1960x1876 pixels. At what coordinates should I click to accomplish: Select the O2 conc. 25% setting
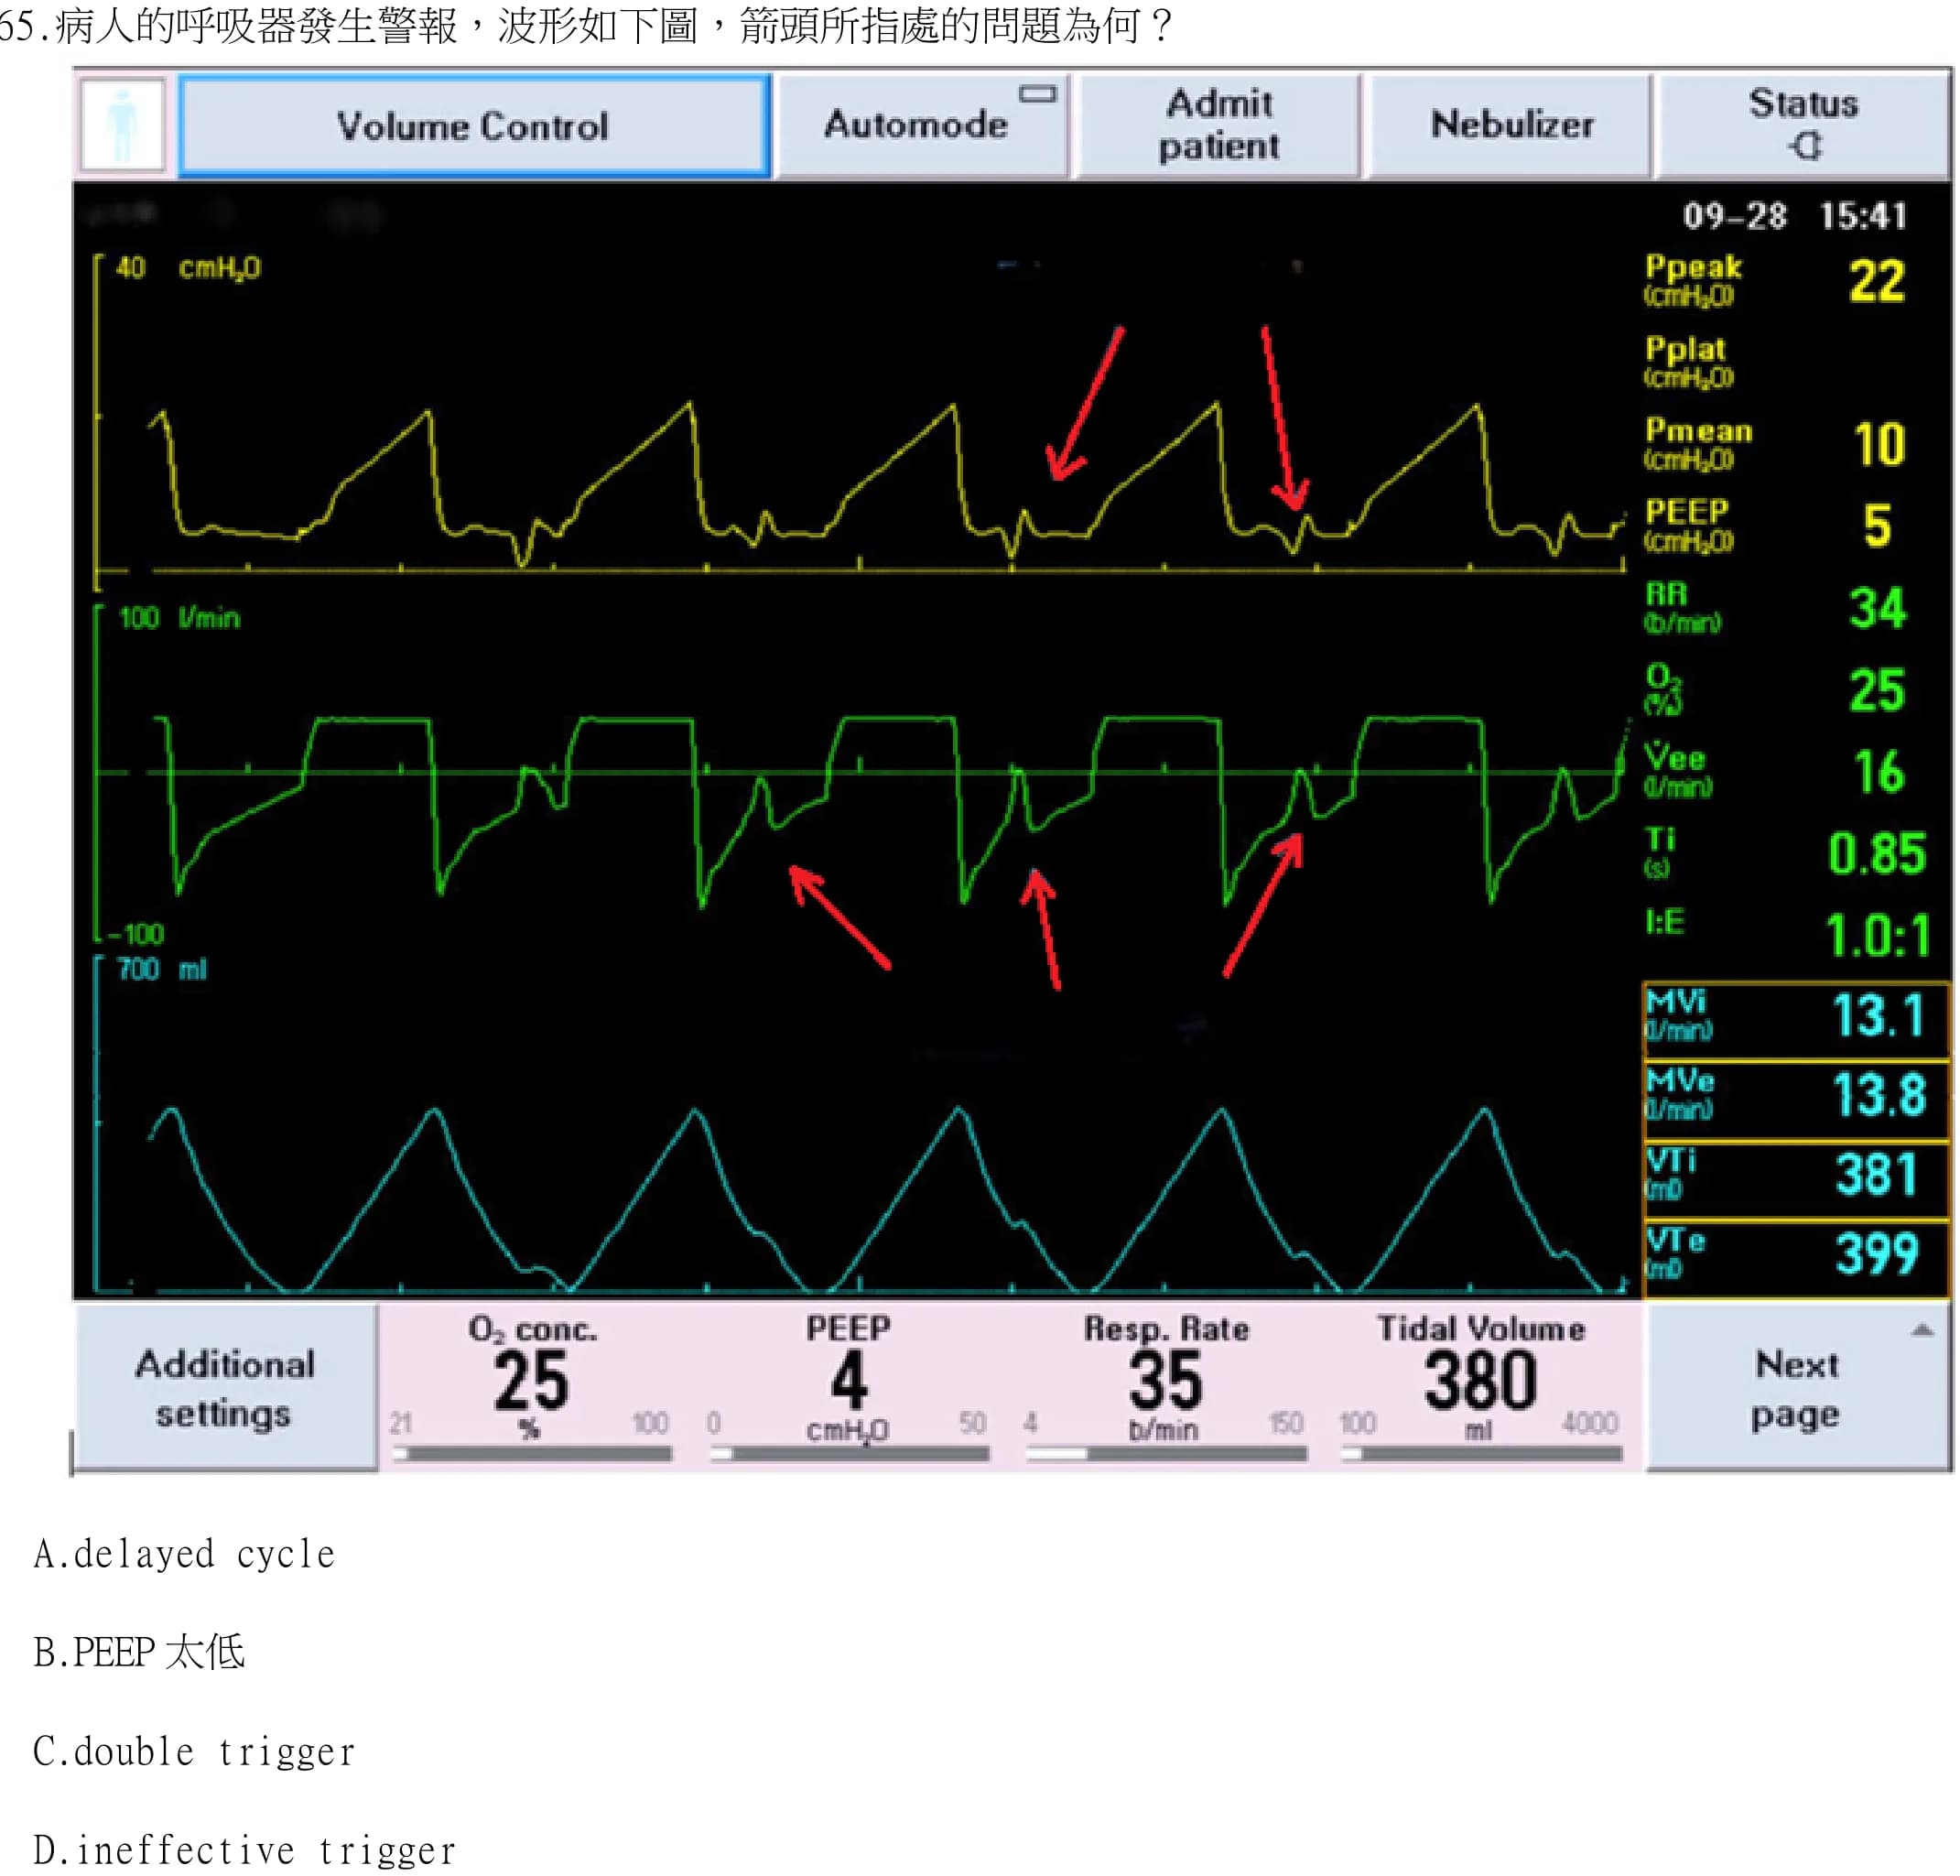point(531,1388)
